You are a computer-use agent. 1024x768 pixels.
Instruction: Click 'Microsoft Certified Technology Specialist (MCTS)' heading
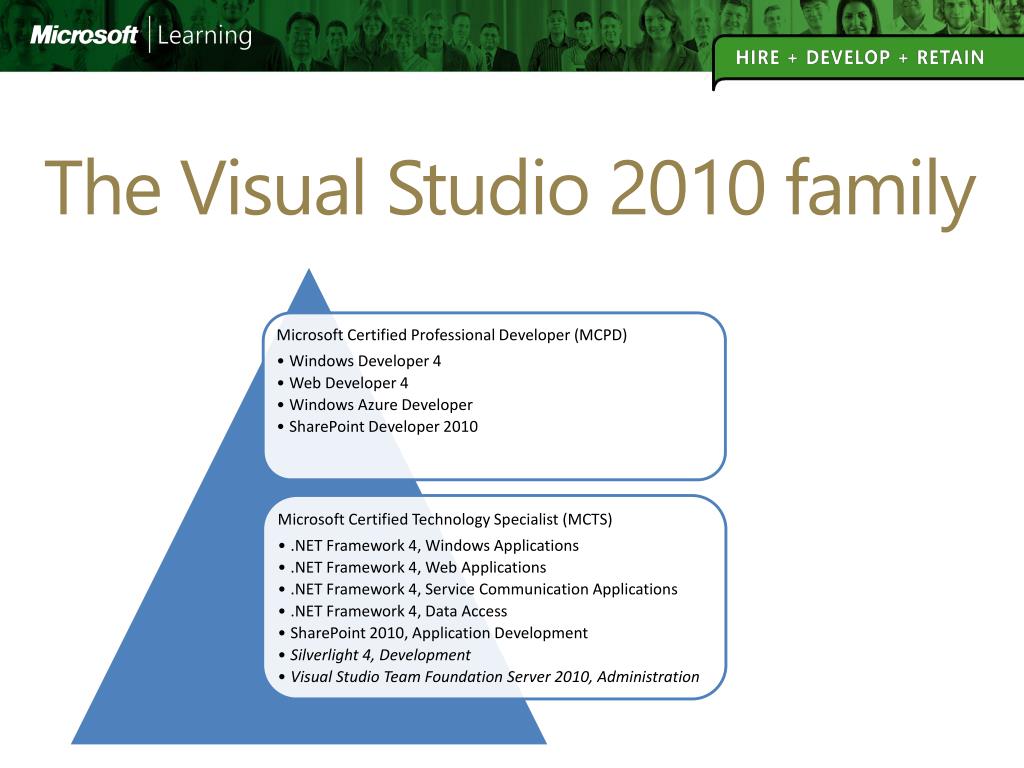point(445,520)
